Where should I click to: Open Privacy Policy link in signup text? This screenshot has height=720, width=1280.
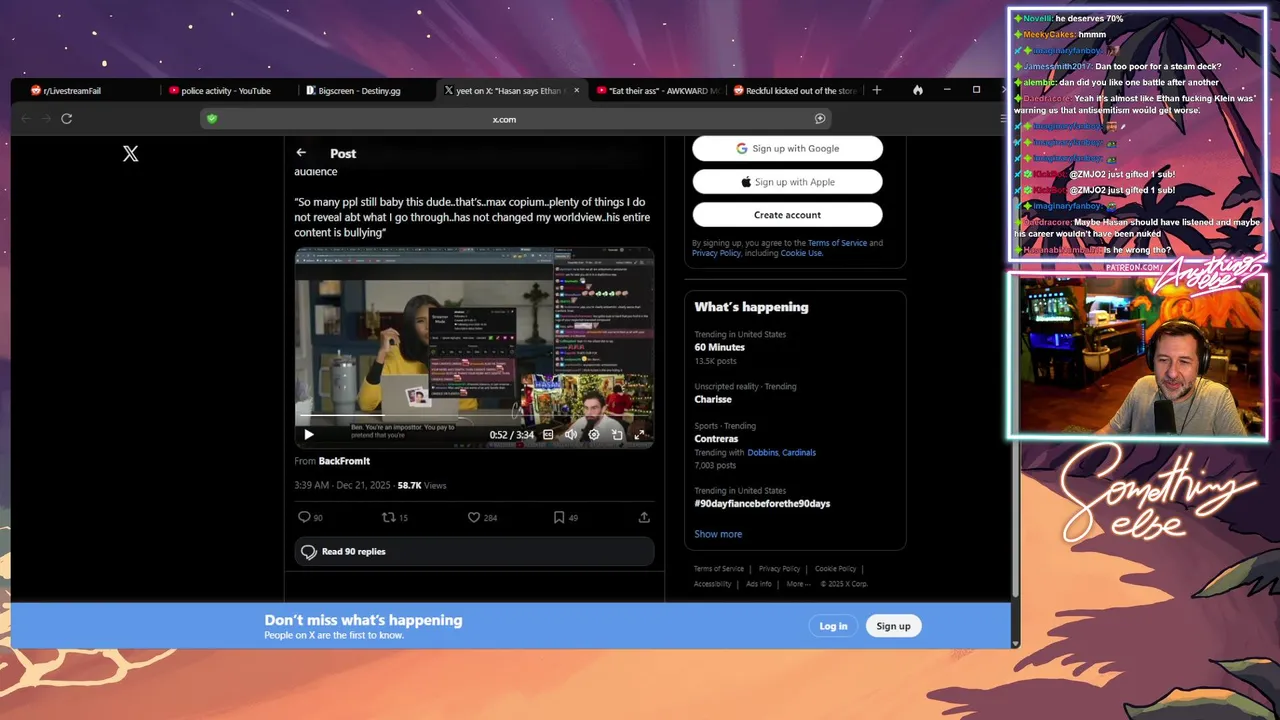click(716, 253)
